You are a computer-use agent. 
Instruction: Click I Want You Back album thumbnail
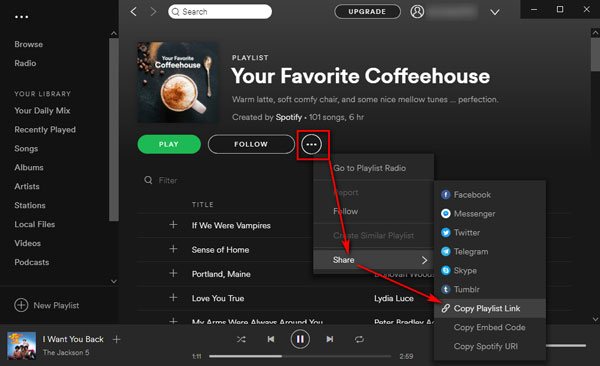(22, 346)
